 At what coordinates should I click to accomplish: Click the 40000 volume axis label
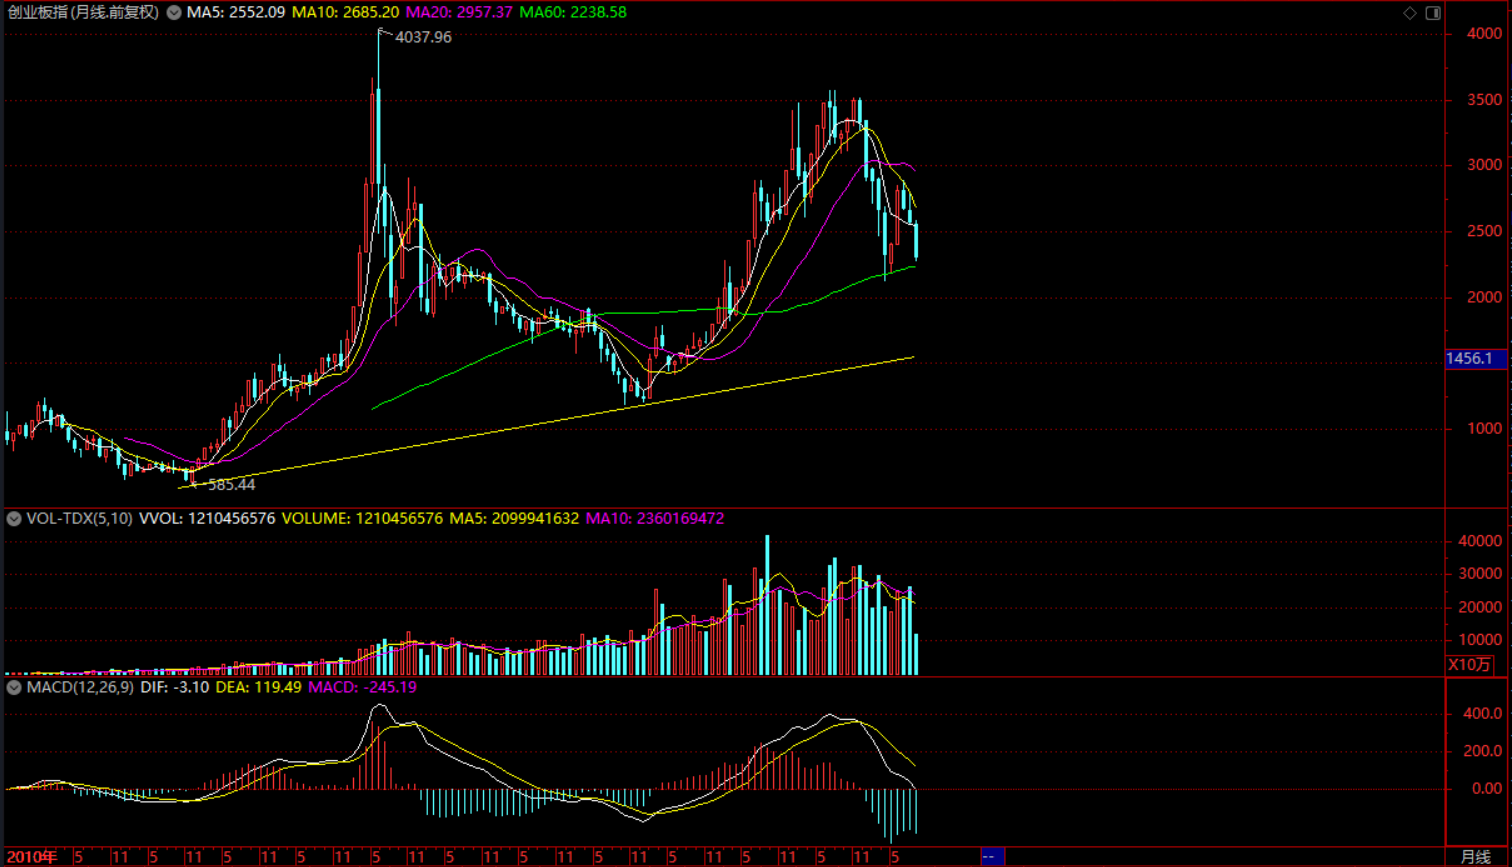tap(1481, 542)
